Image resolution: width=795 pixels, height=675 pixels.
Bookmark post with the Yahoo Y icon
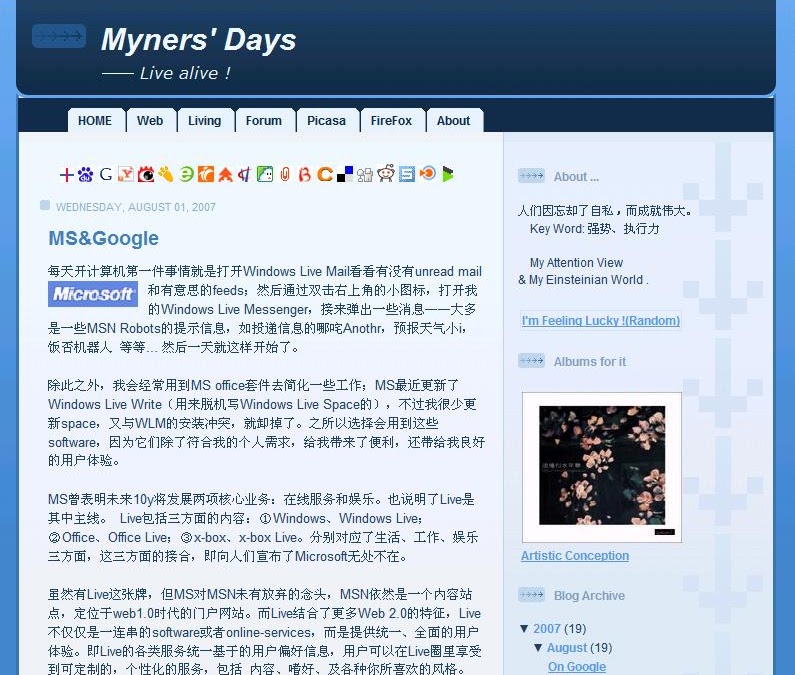[126, 174]
